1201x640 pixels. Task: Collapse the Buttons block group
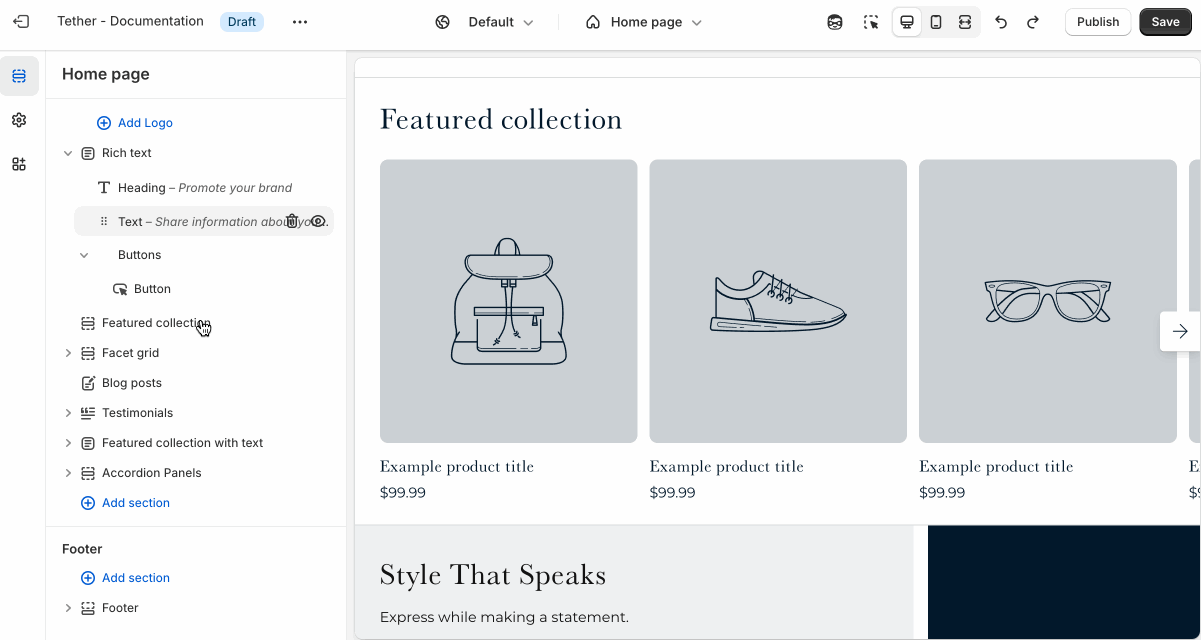click(84, 255)
